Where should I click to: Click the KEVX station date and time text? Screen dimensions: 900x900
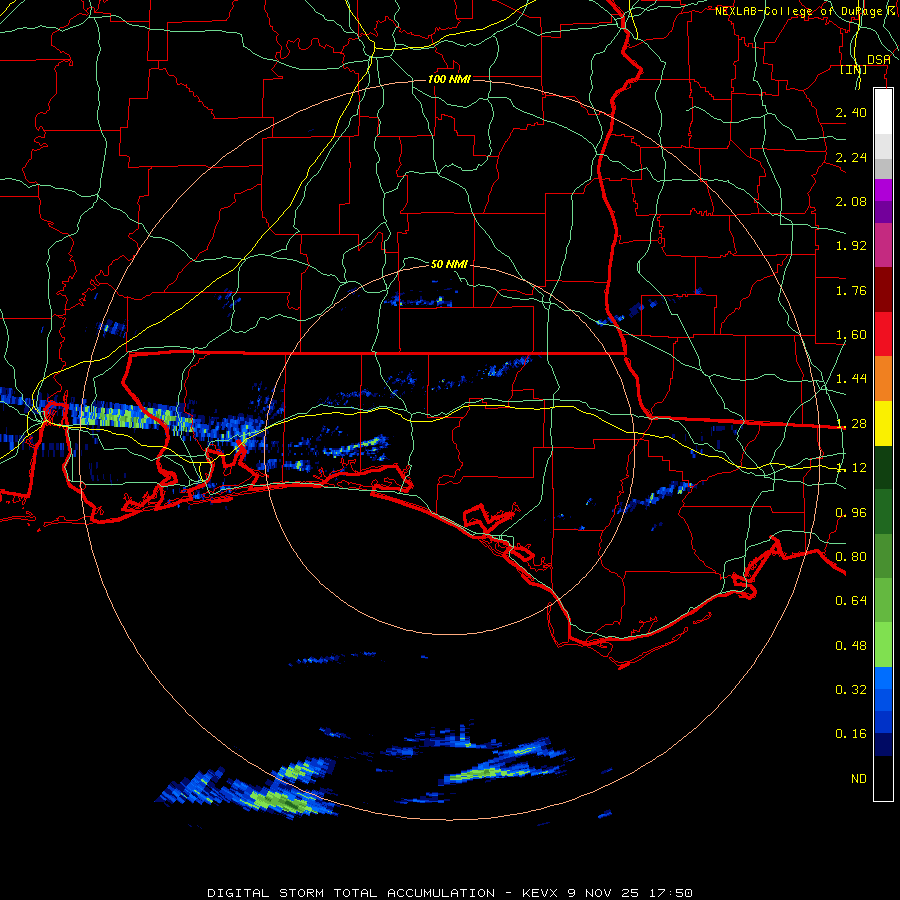click(607, 893)
